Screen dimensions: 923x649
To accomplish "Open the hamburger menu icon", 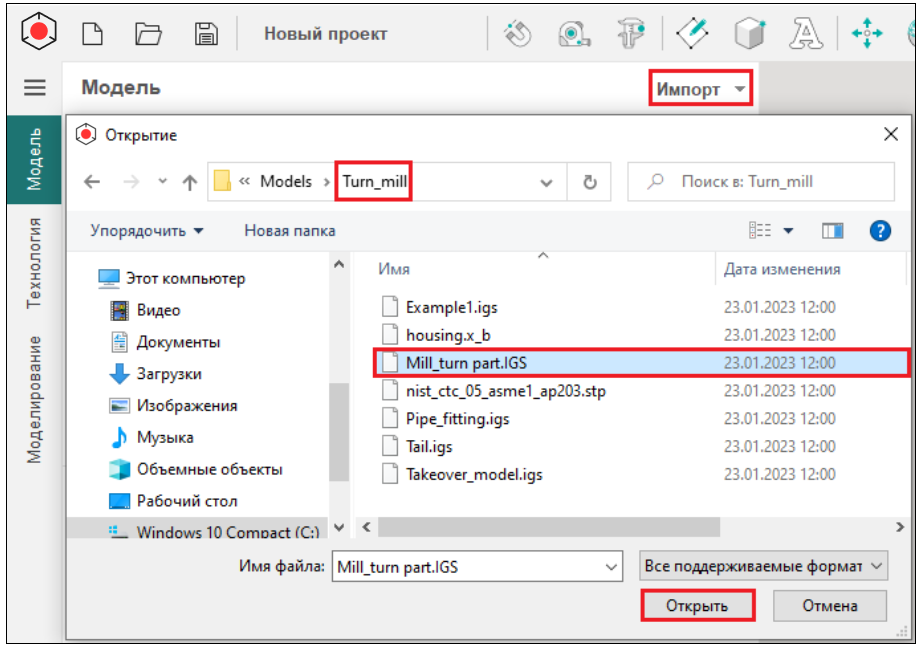I will (35, 88).
